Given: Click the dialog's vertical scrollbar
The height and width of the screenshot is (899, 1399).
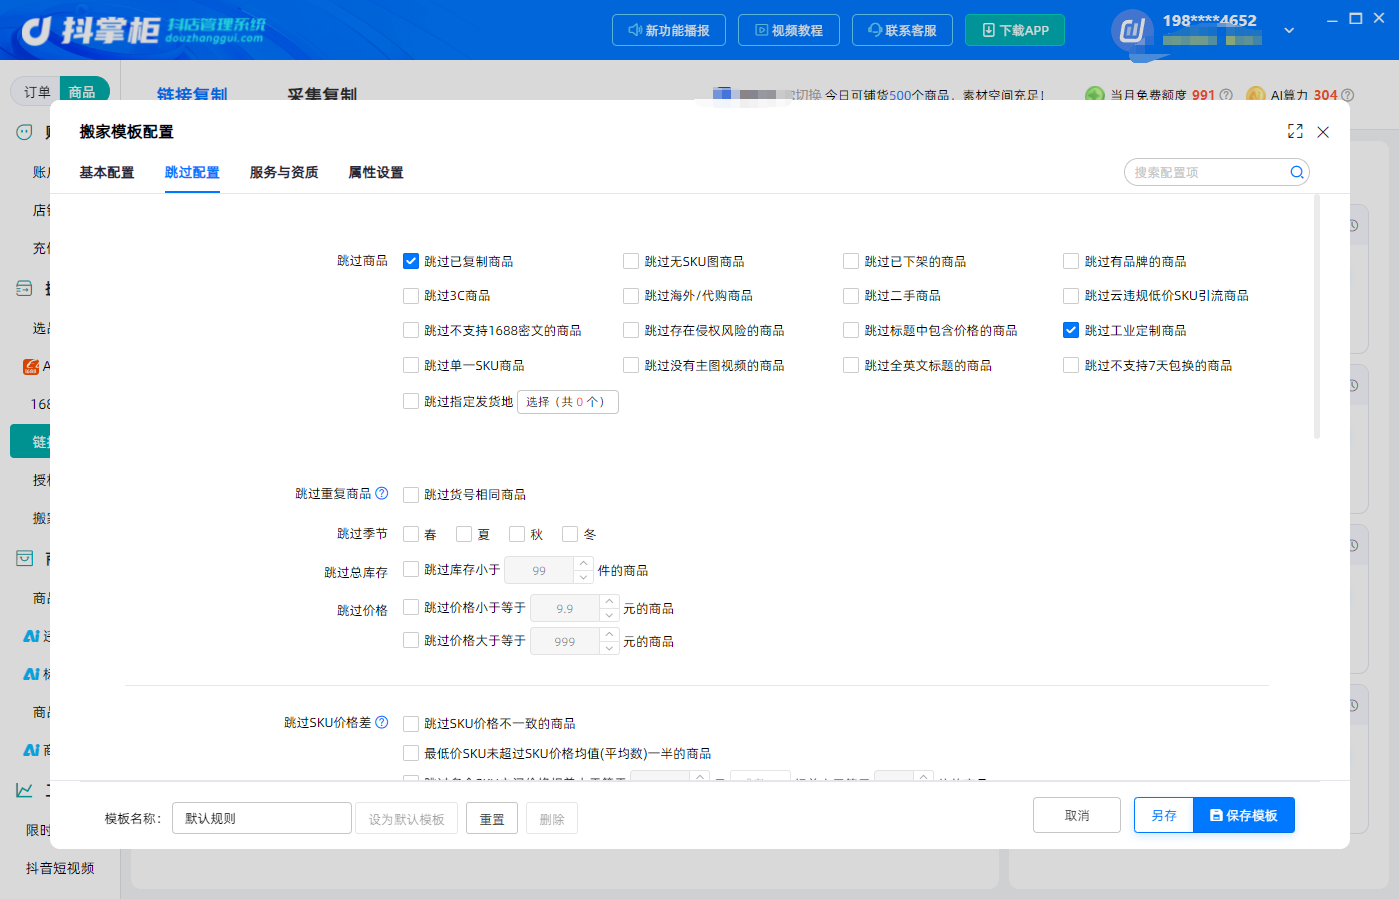Looking at the screenshot, I should pyautogui.click(x=1317, y=316).
